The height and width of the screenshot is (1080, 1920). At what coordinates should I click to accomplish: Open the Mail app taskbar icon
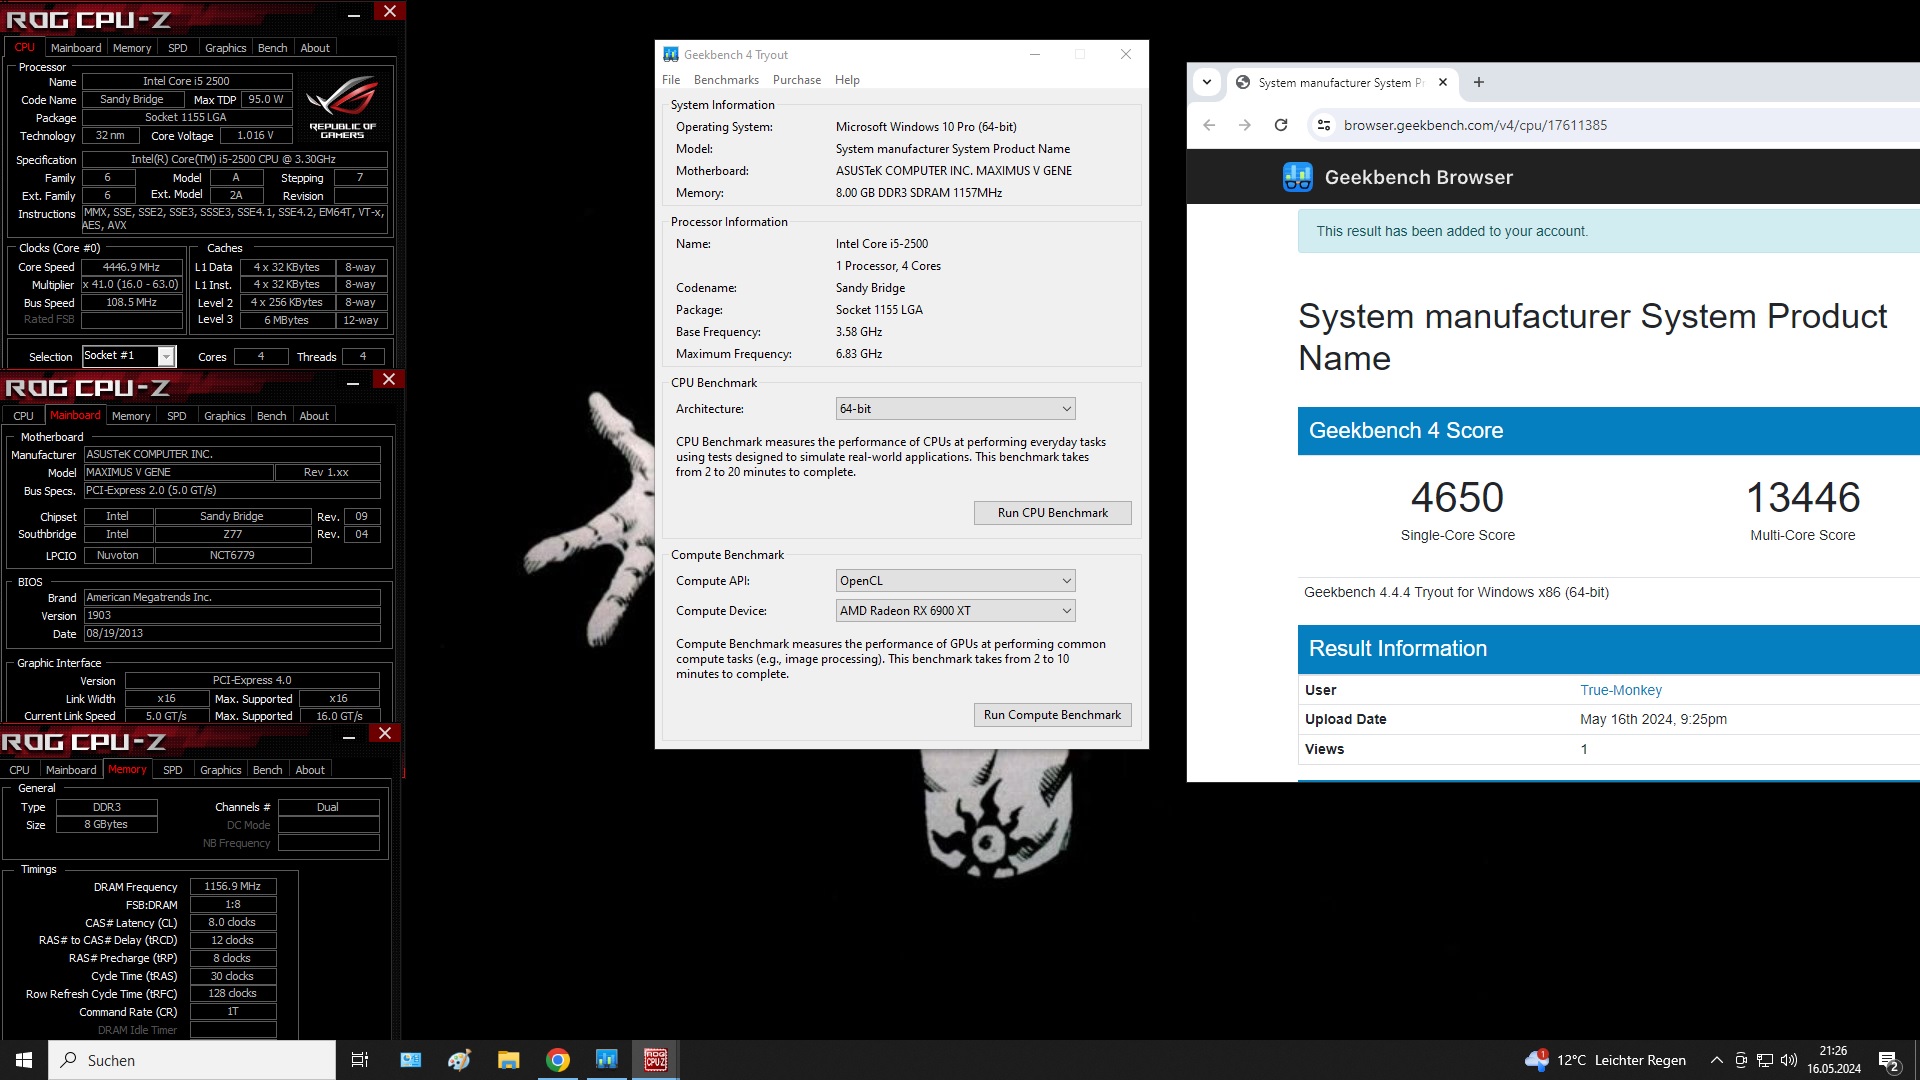410,1060
